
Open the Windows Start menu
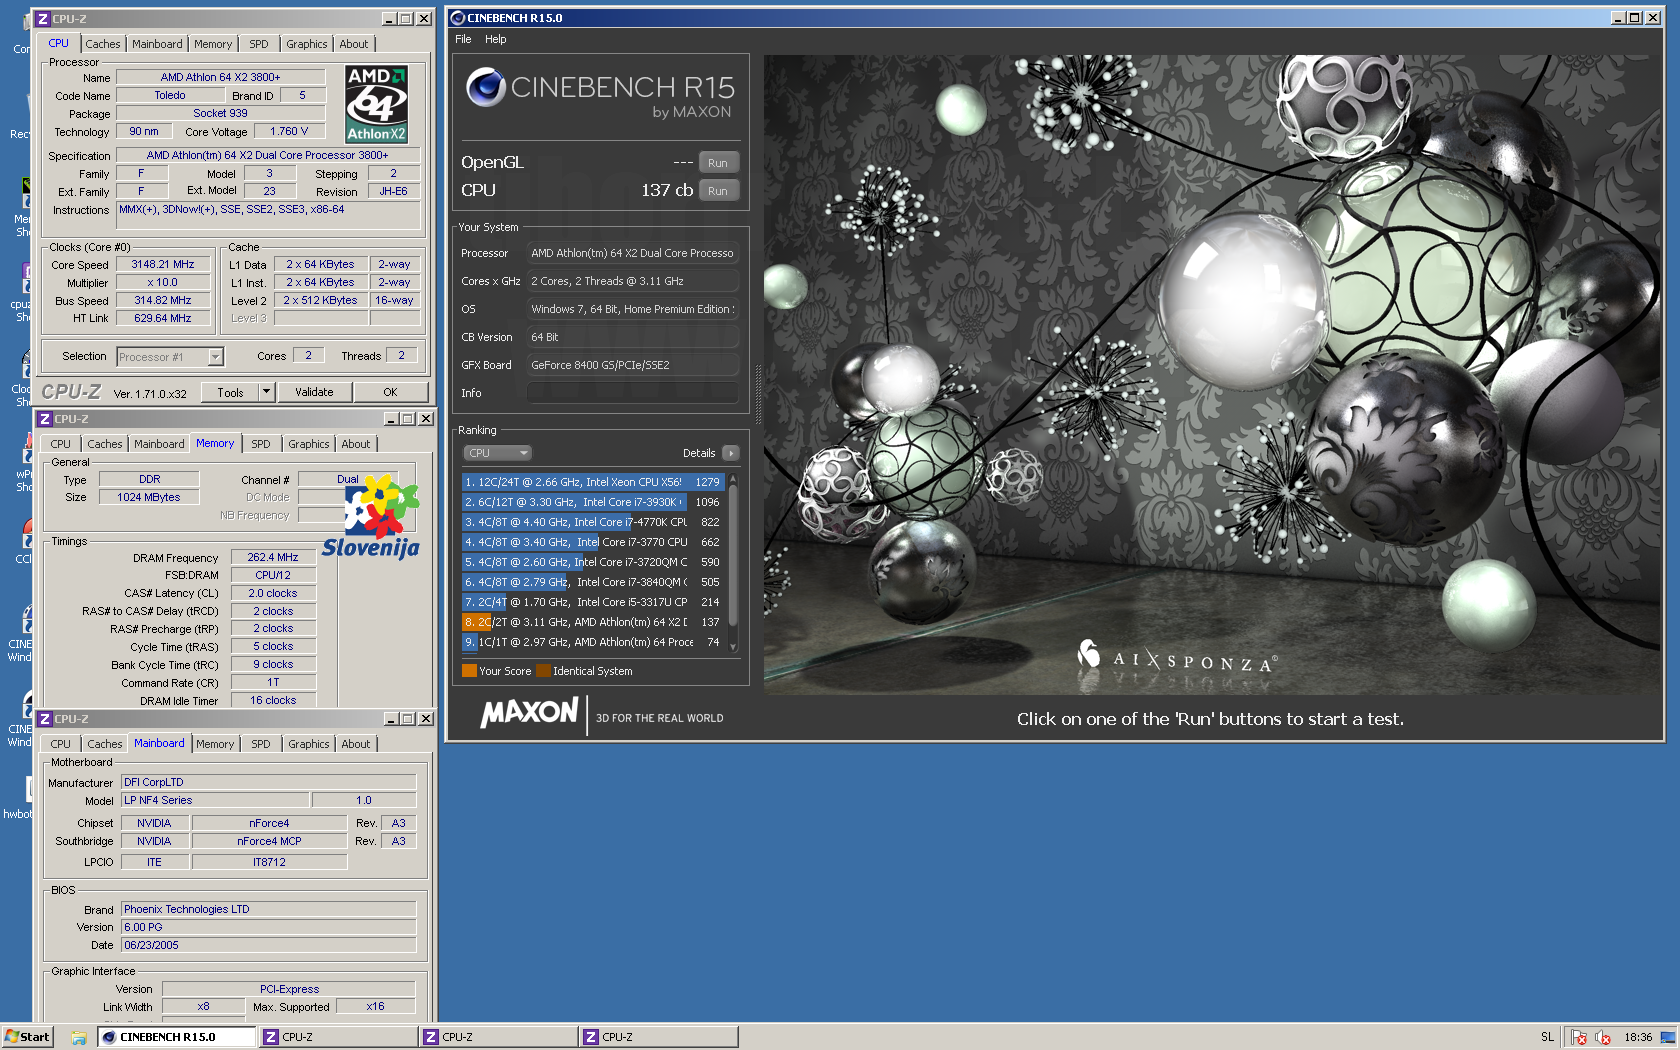click(x=27, y=1037)
